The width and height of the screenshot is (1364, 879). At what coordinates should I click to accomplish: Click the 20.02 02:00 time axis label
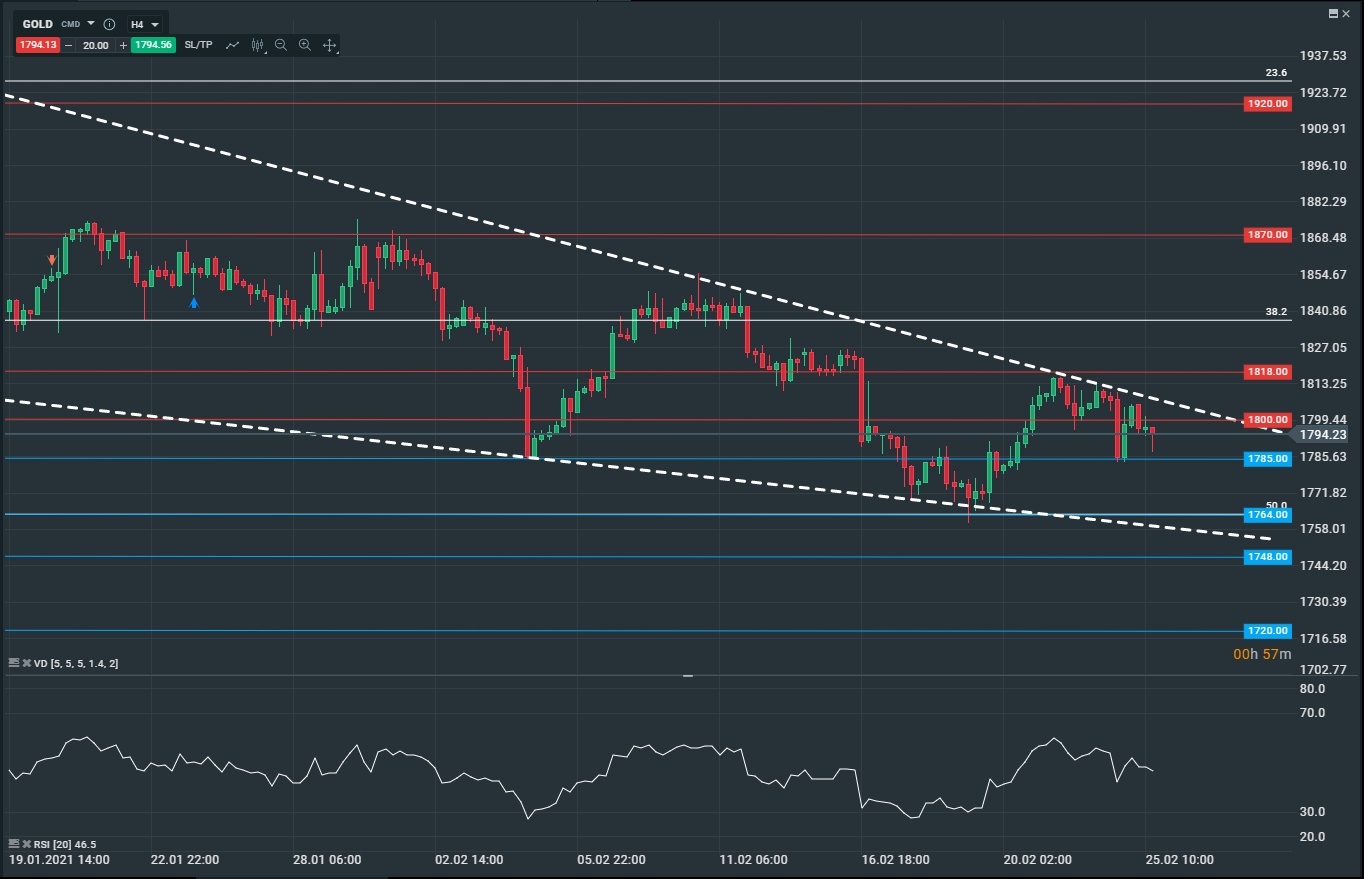tap(1037, 860)
